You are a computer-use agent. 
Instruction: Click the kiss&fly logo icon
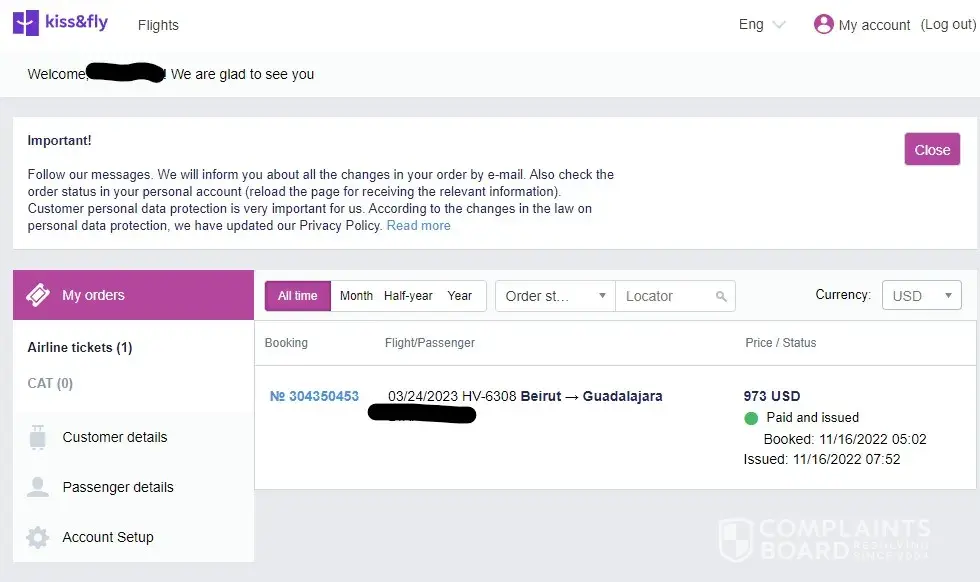tap(26, 23)
